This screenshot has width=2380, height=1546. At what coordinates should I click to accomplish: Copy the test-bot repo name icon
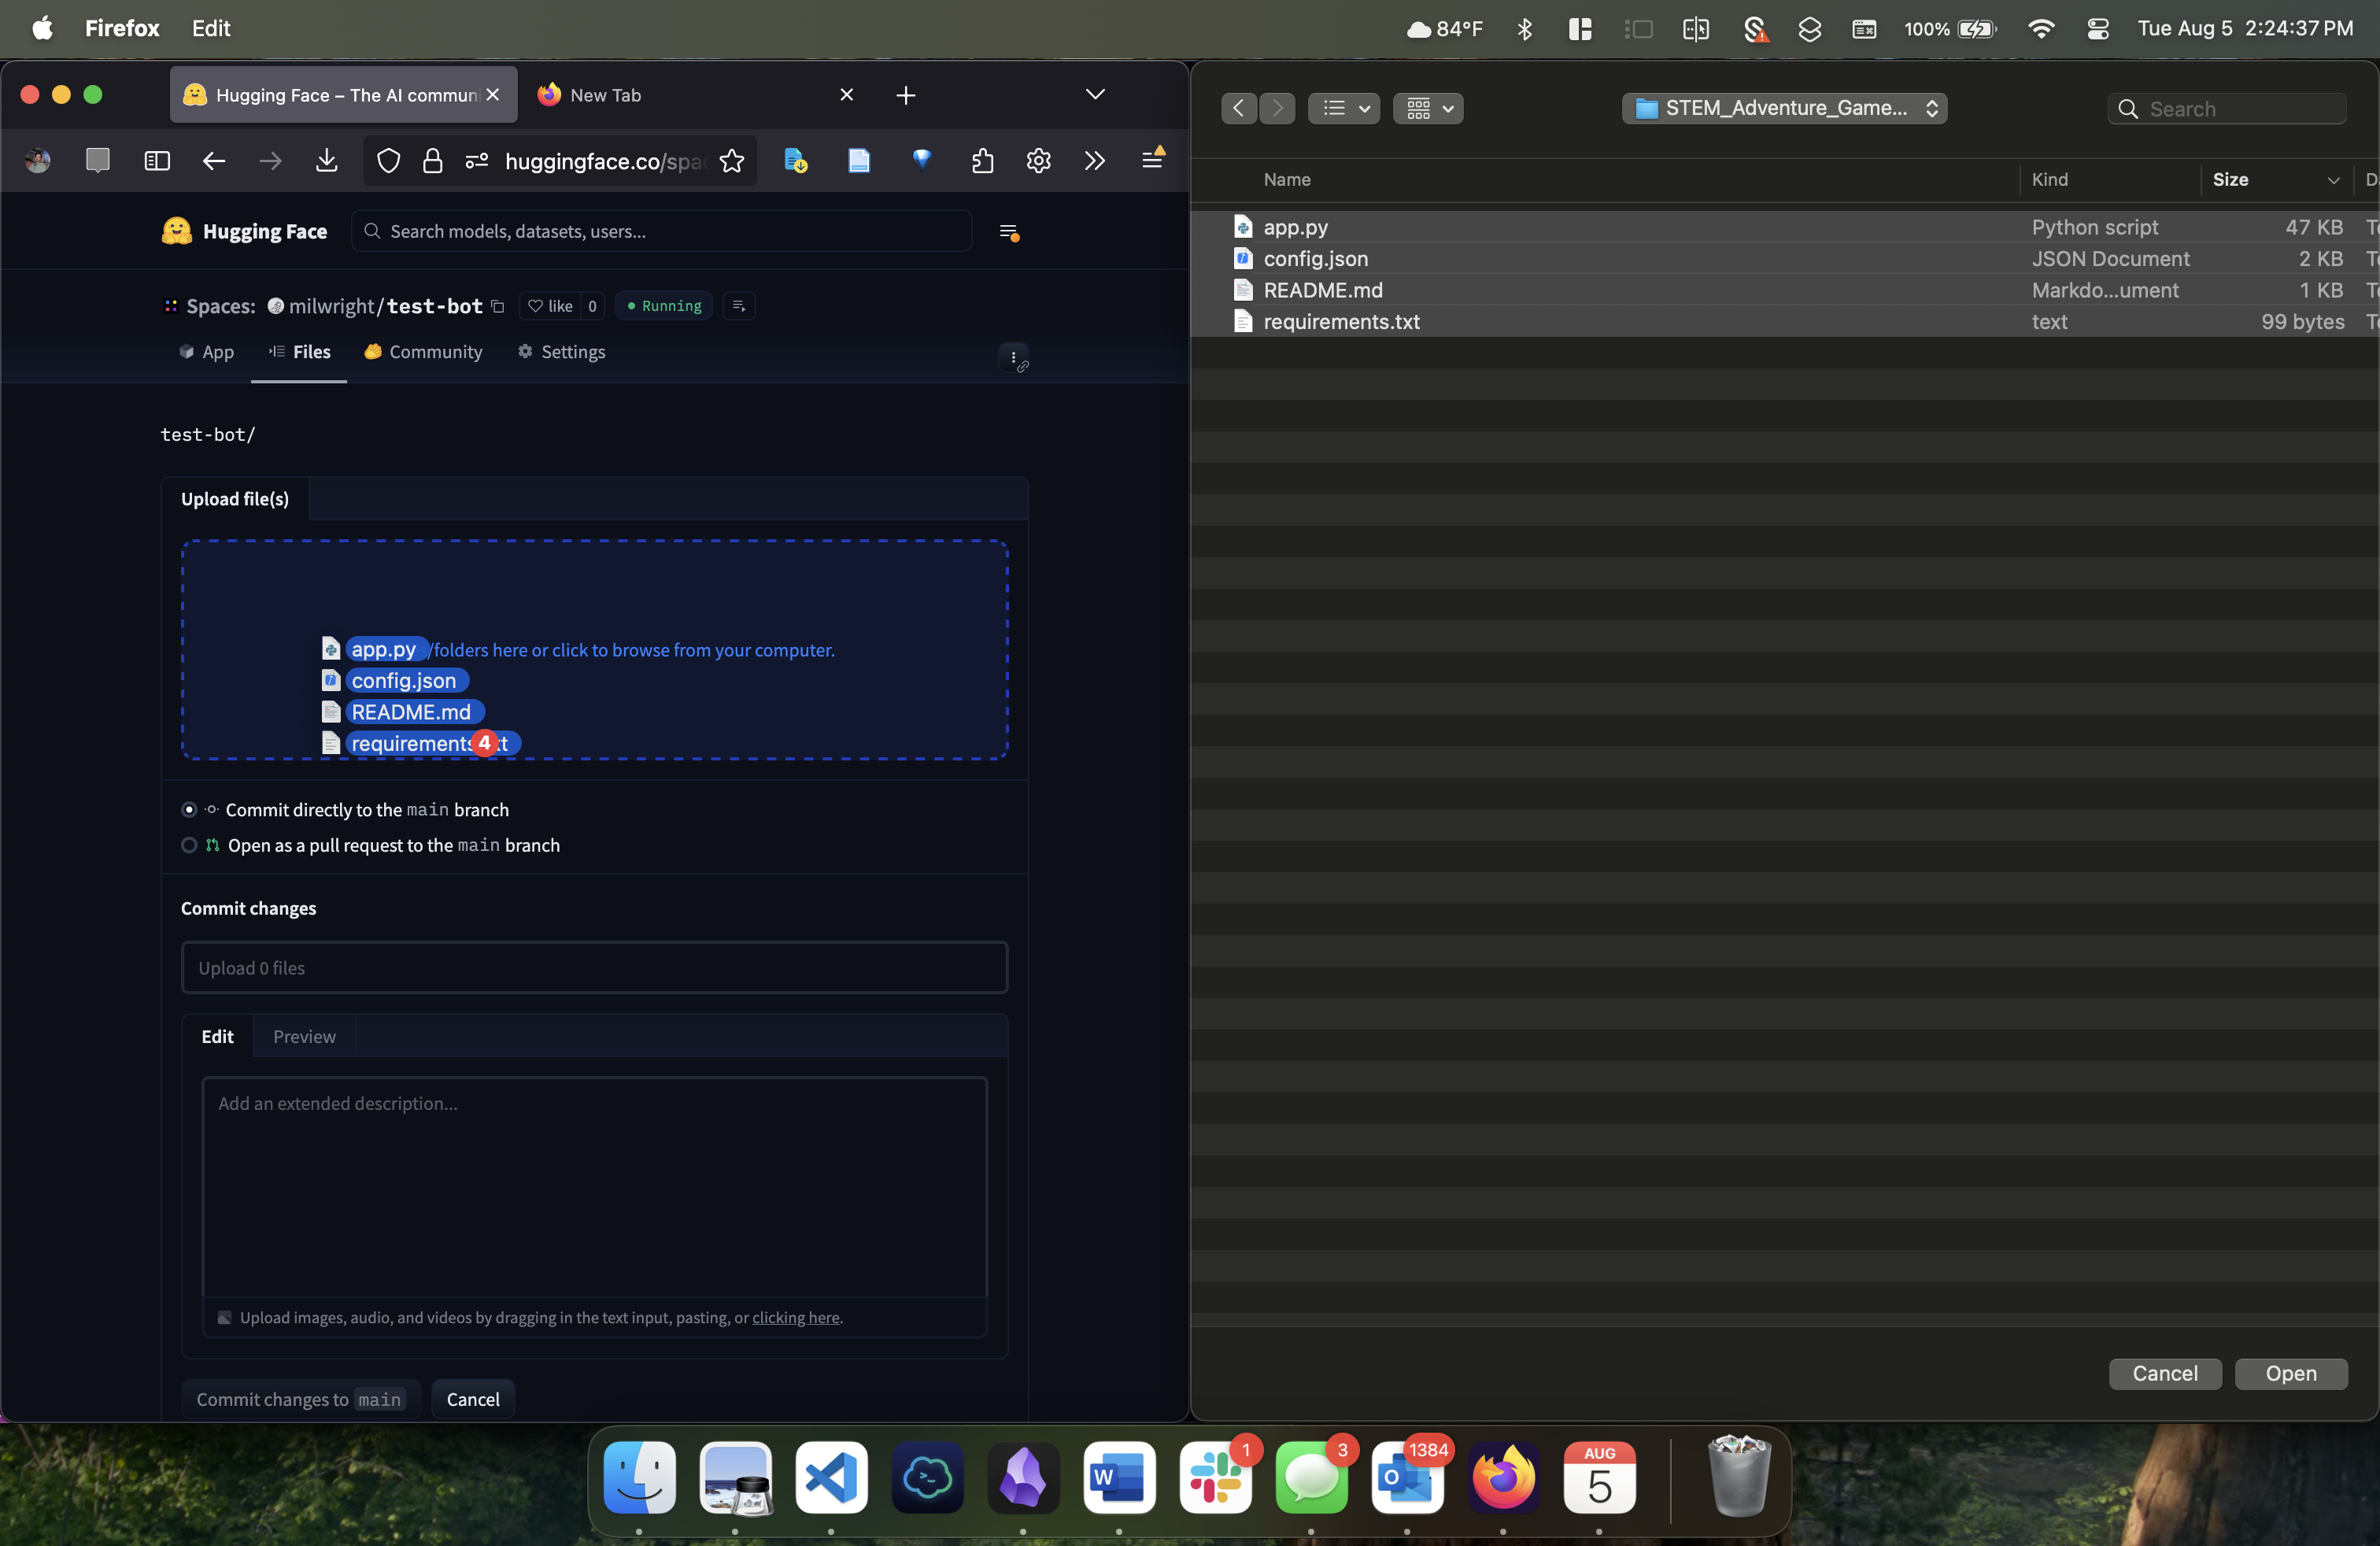498,306
